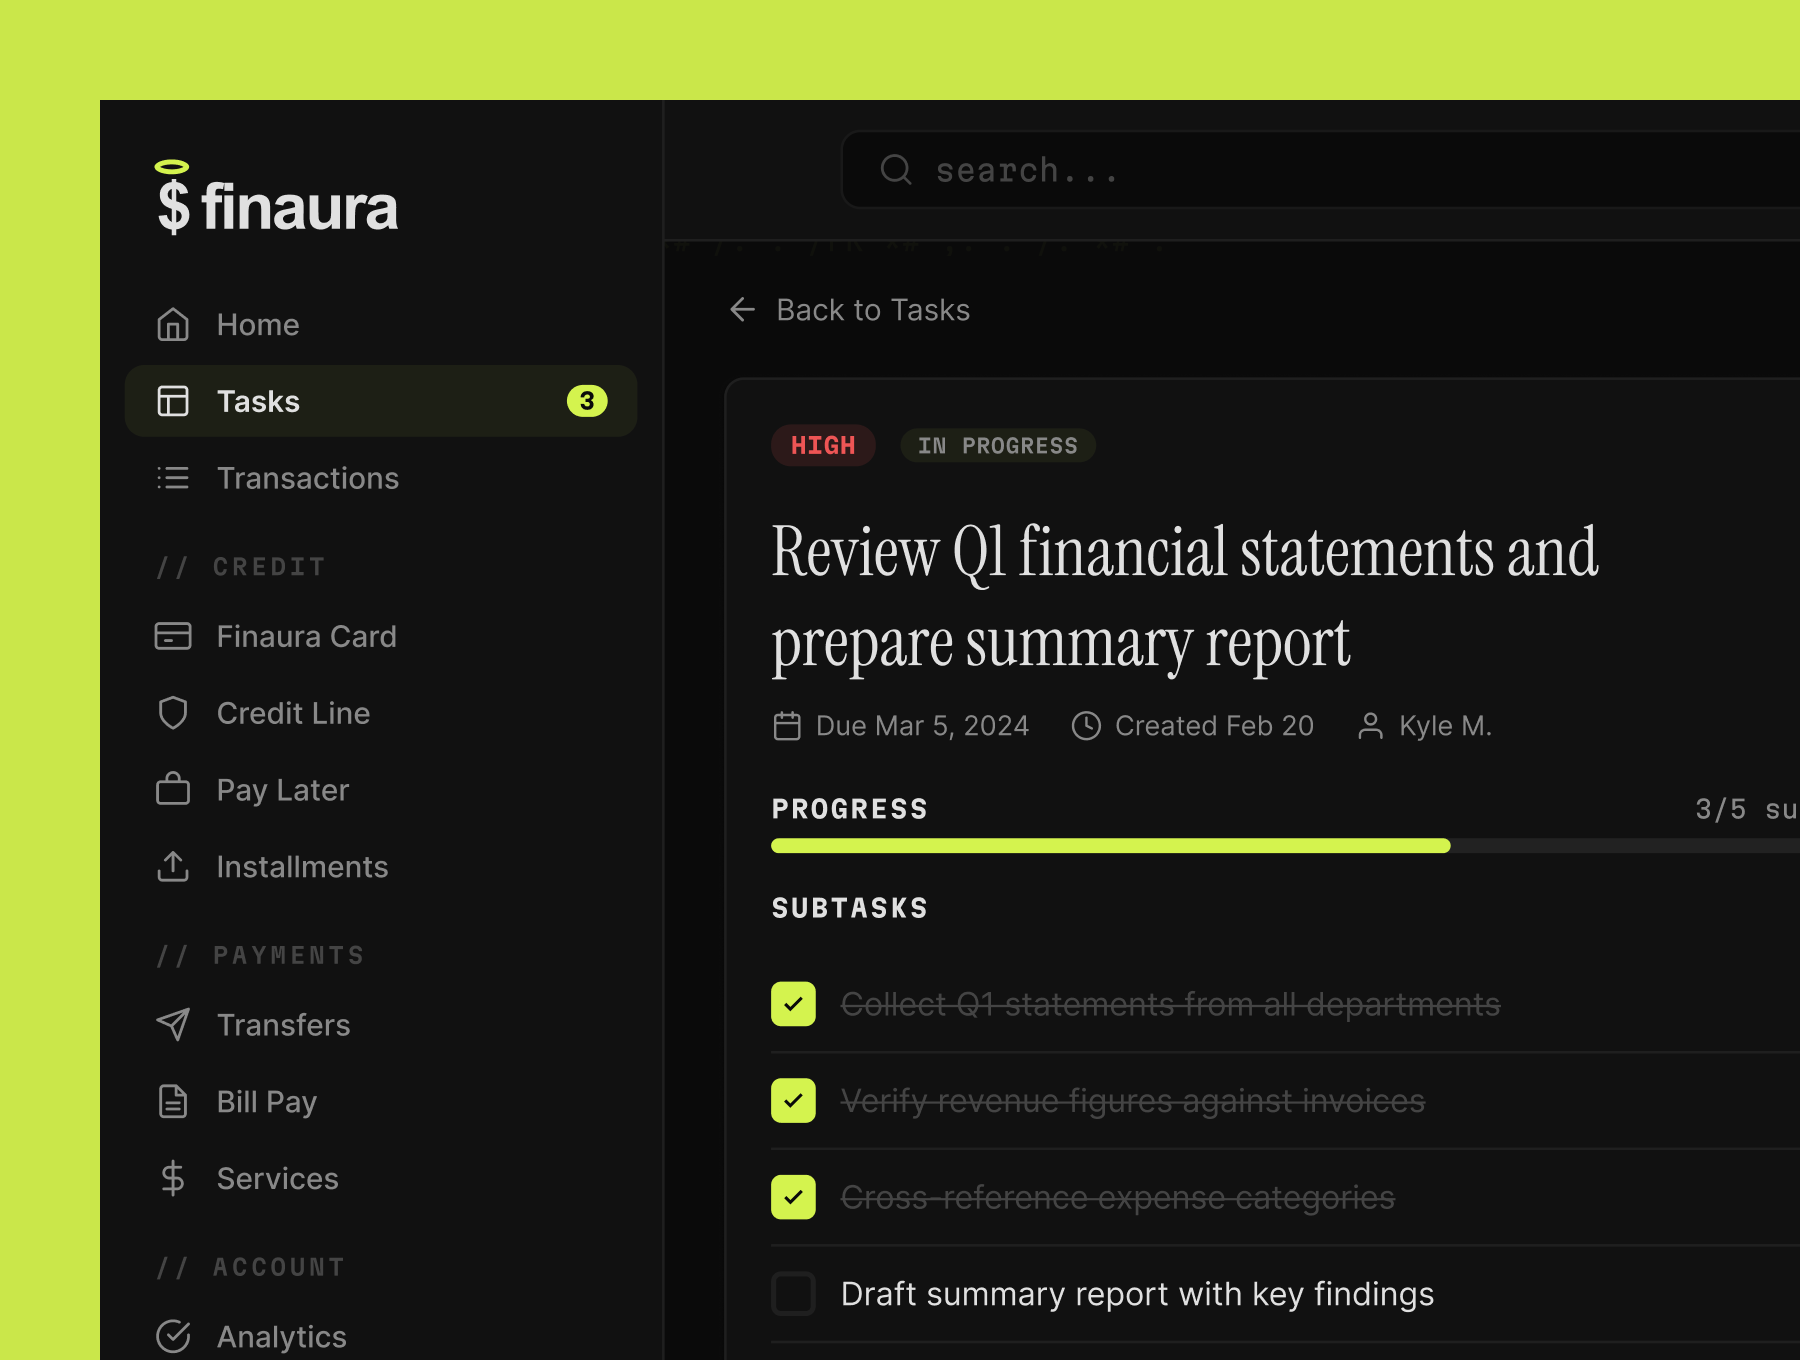
Task: Open the Tasks section in sidebar
Action: tap(258, 400)
